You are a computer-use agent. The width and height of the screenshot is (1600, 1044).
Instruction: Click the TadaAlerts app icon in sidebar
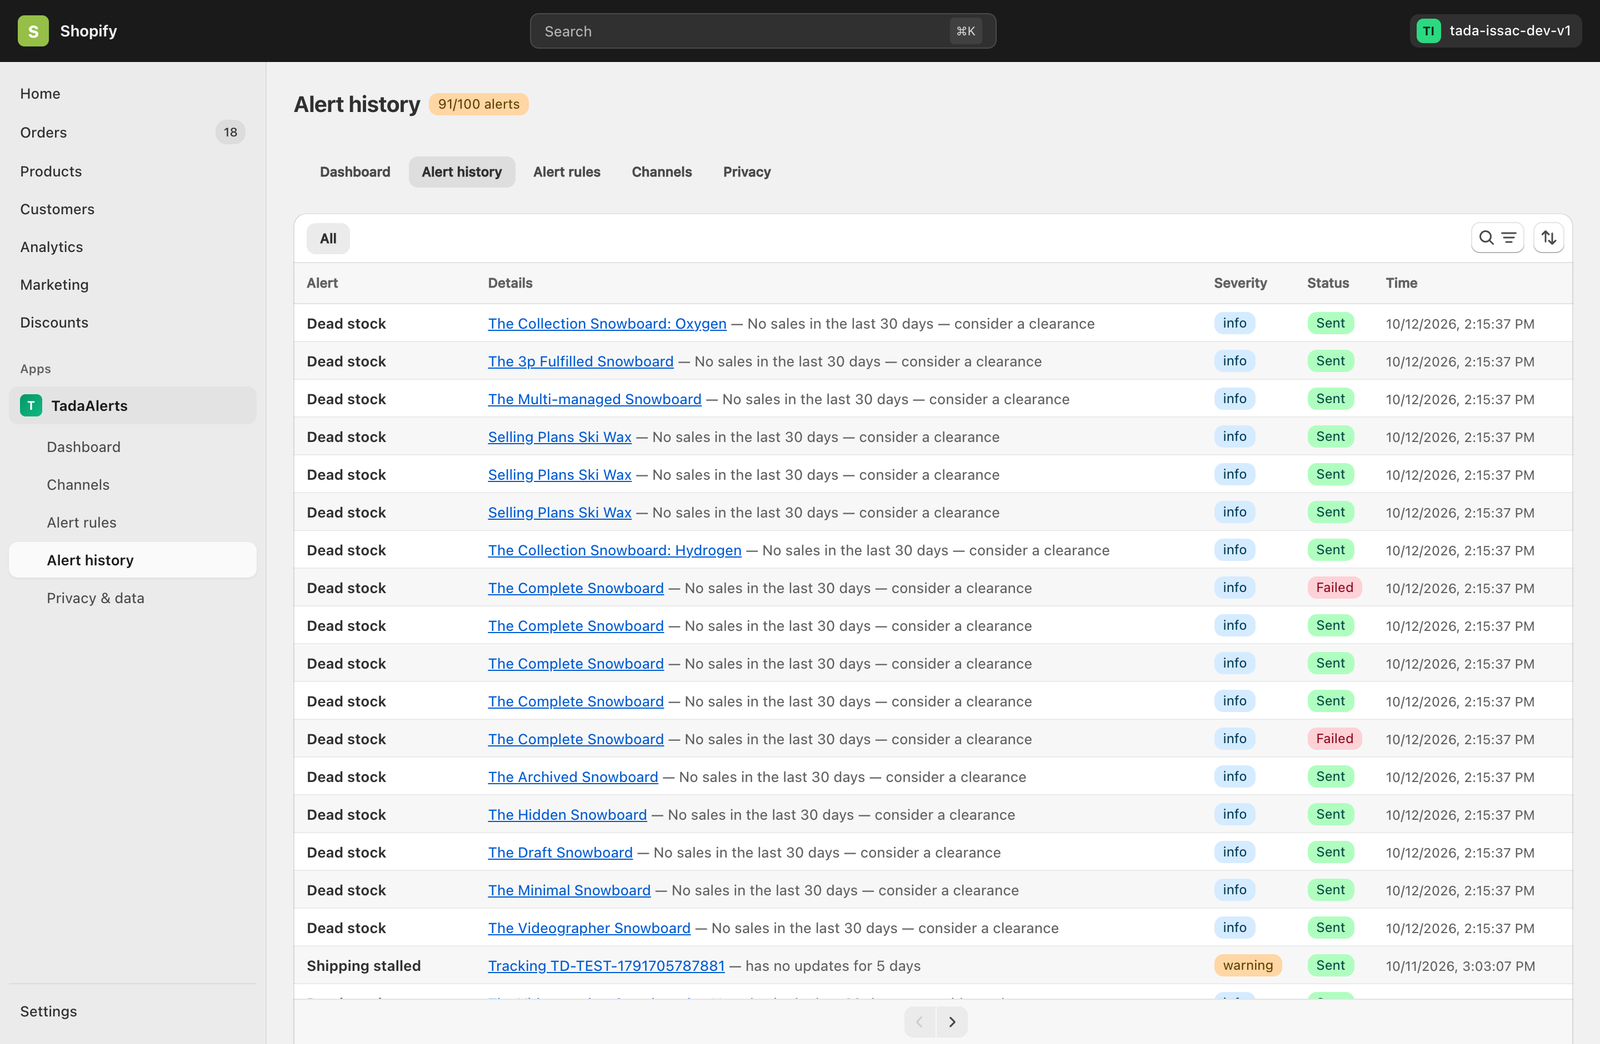coord(31,405)
